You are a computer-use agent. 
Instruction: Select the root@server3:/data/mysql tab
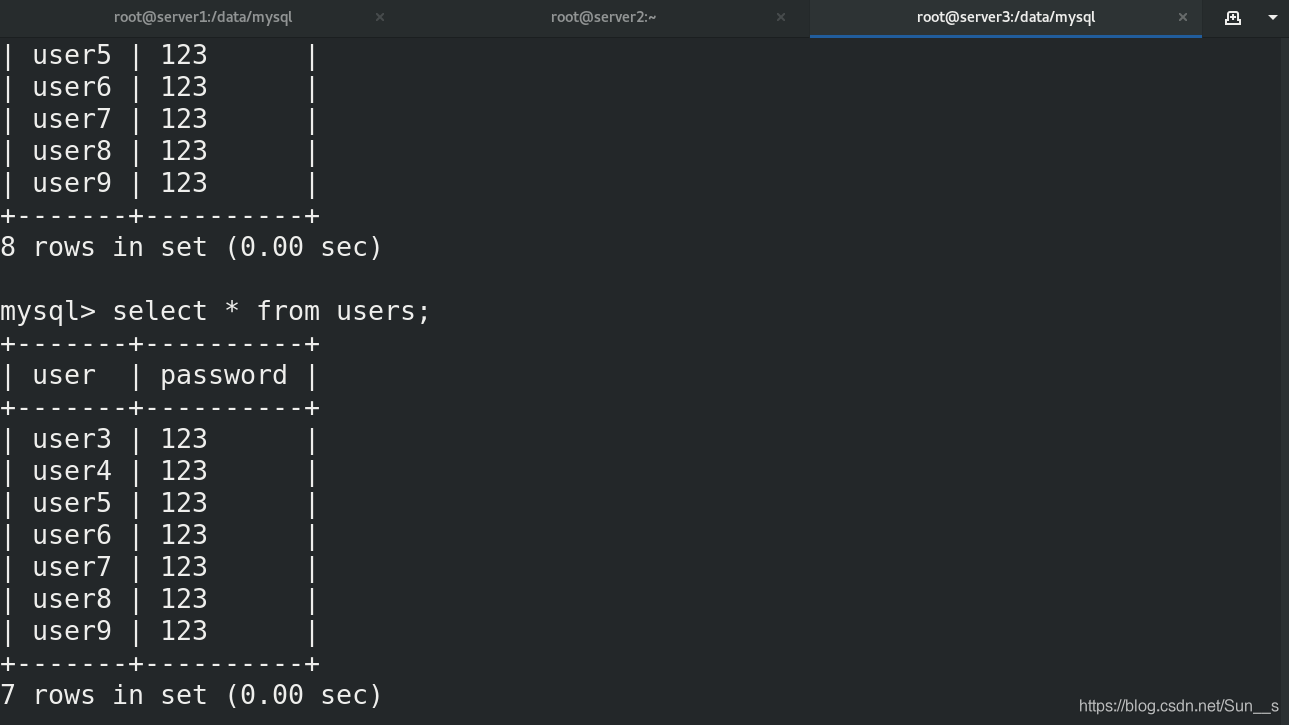[1006, 17]
